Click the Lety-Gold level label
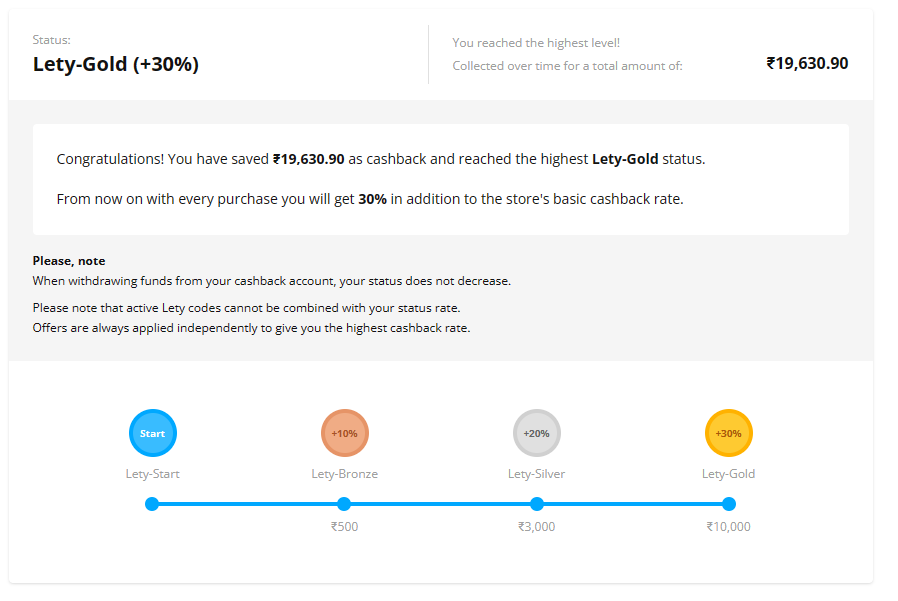 coord(728,474)
